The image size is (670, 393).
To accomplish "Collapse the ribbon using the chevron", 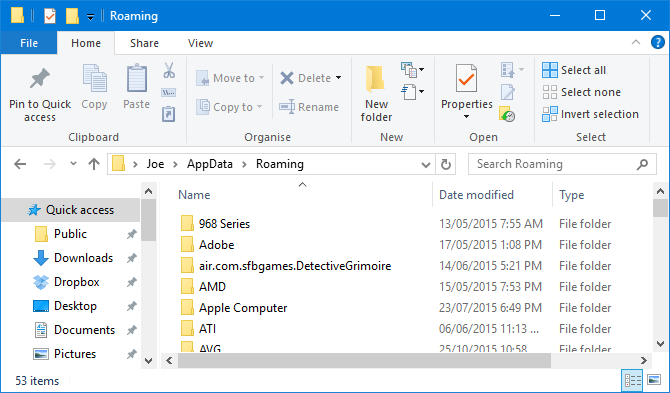I will (x=636, y=42).
